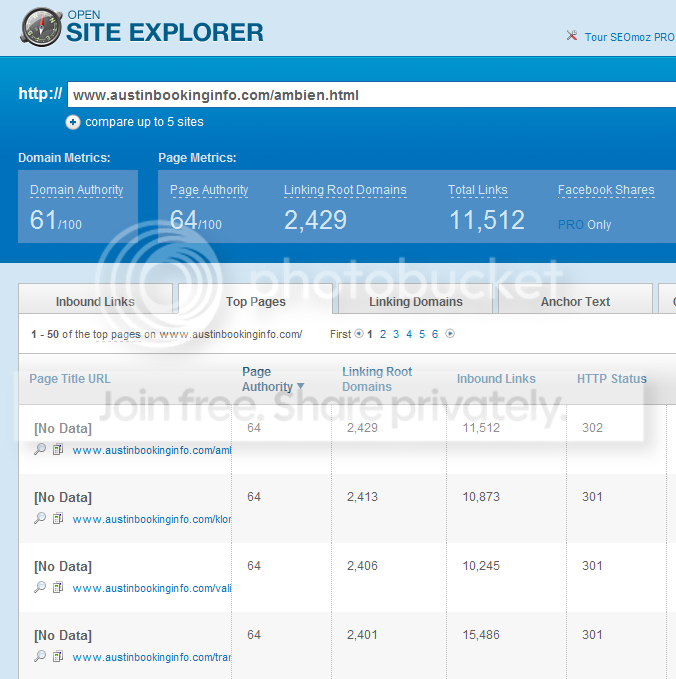Click the 2,401 linking domains cell

click(362, 635)
